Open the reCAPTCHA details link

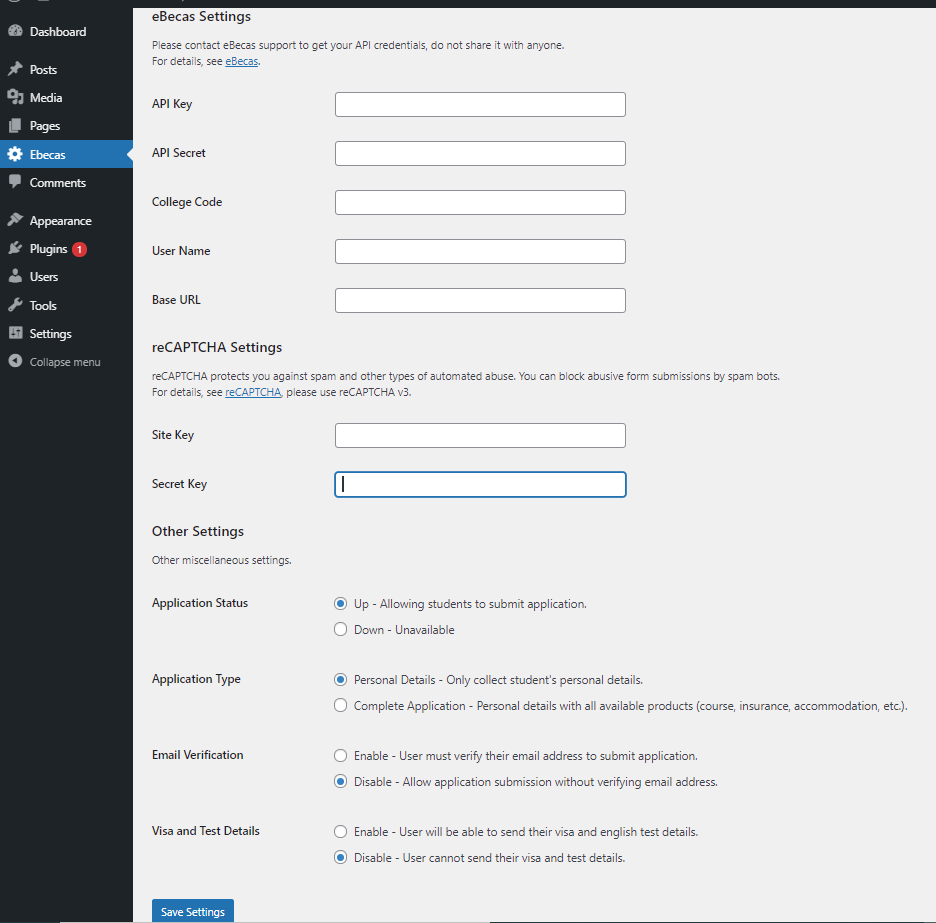click(x=253, y=392)
